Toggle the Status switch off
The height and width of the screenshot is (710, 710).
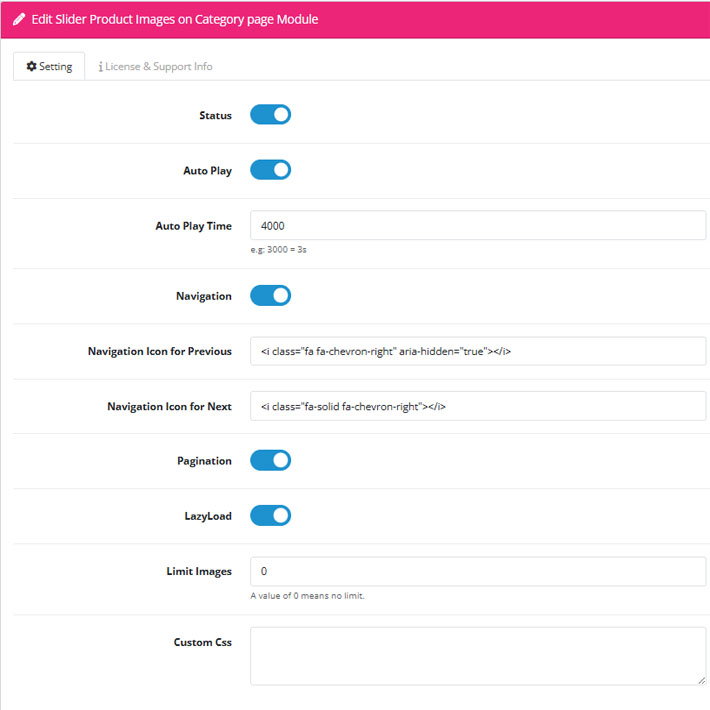point(270,115)
